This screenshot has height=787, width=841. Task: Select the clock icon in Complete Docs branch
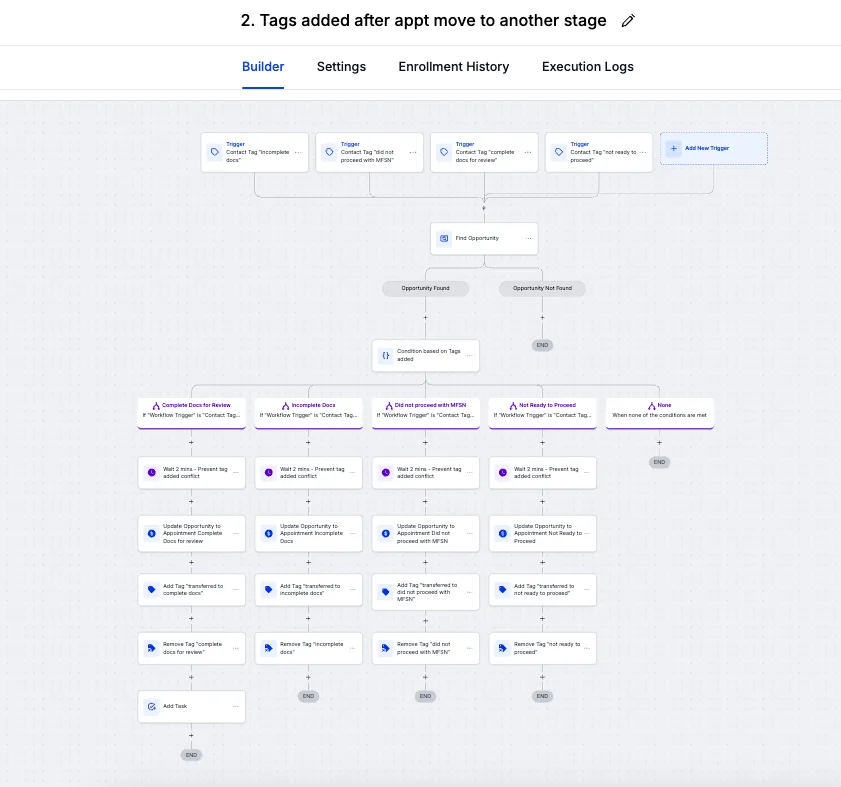coord(151,472)
